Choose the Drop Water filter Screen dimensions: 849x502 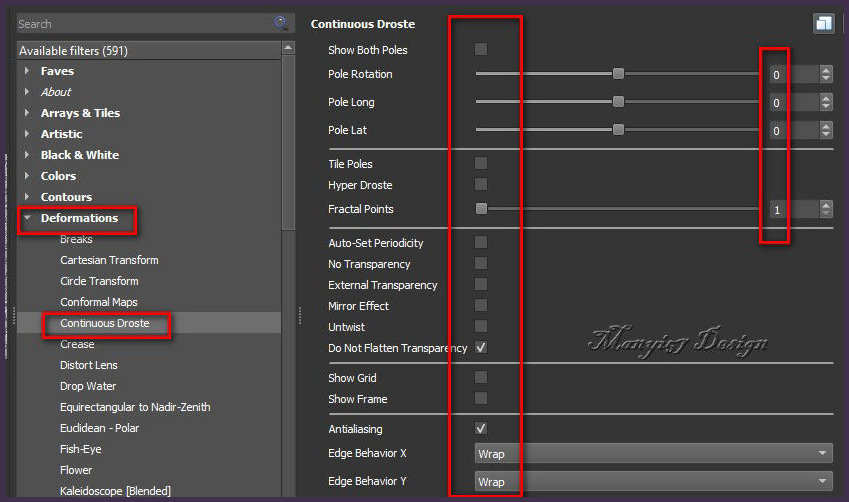click(88, 386)
